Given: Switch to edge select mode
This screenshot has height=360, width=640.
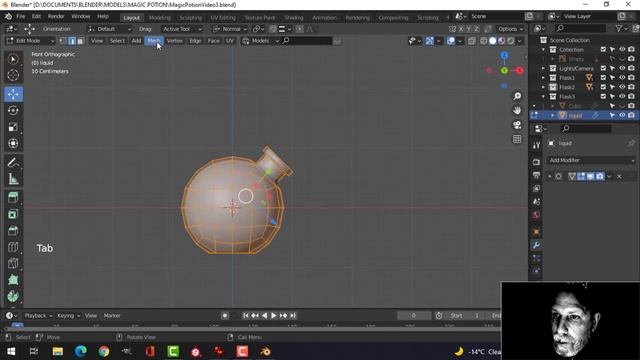Looking at the screenshot, I should (72, 41).
